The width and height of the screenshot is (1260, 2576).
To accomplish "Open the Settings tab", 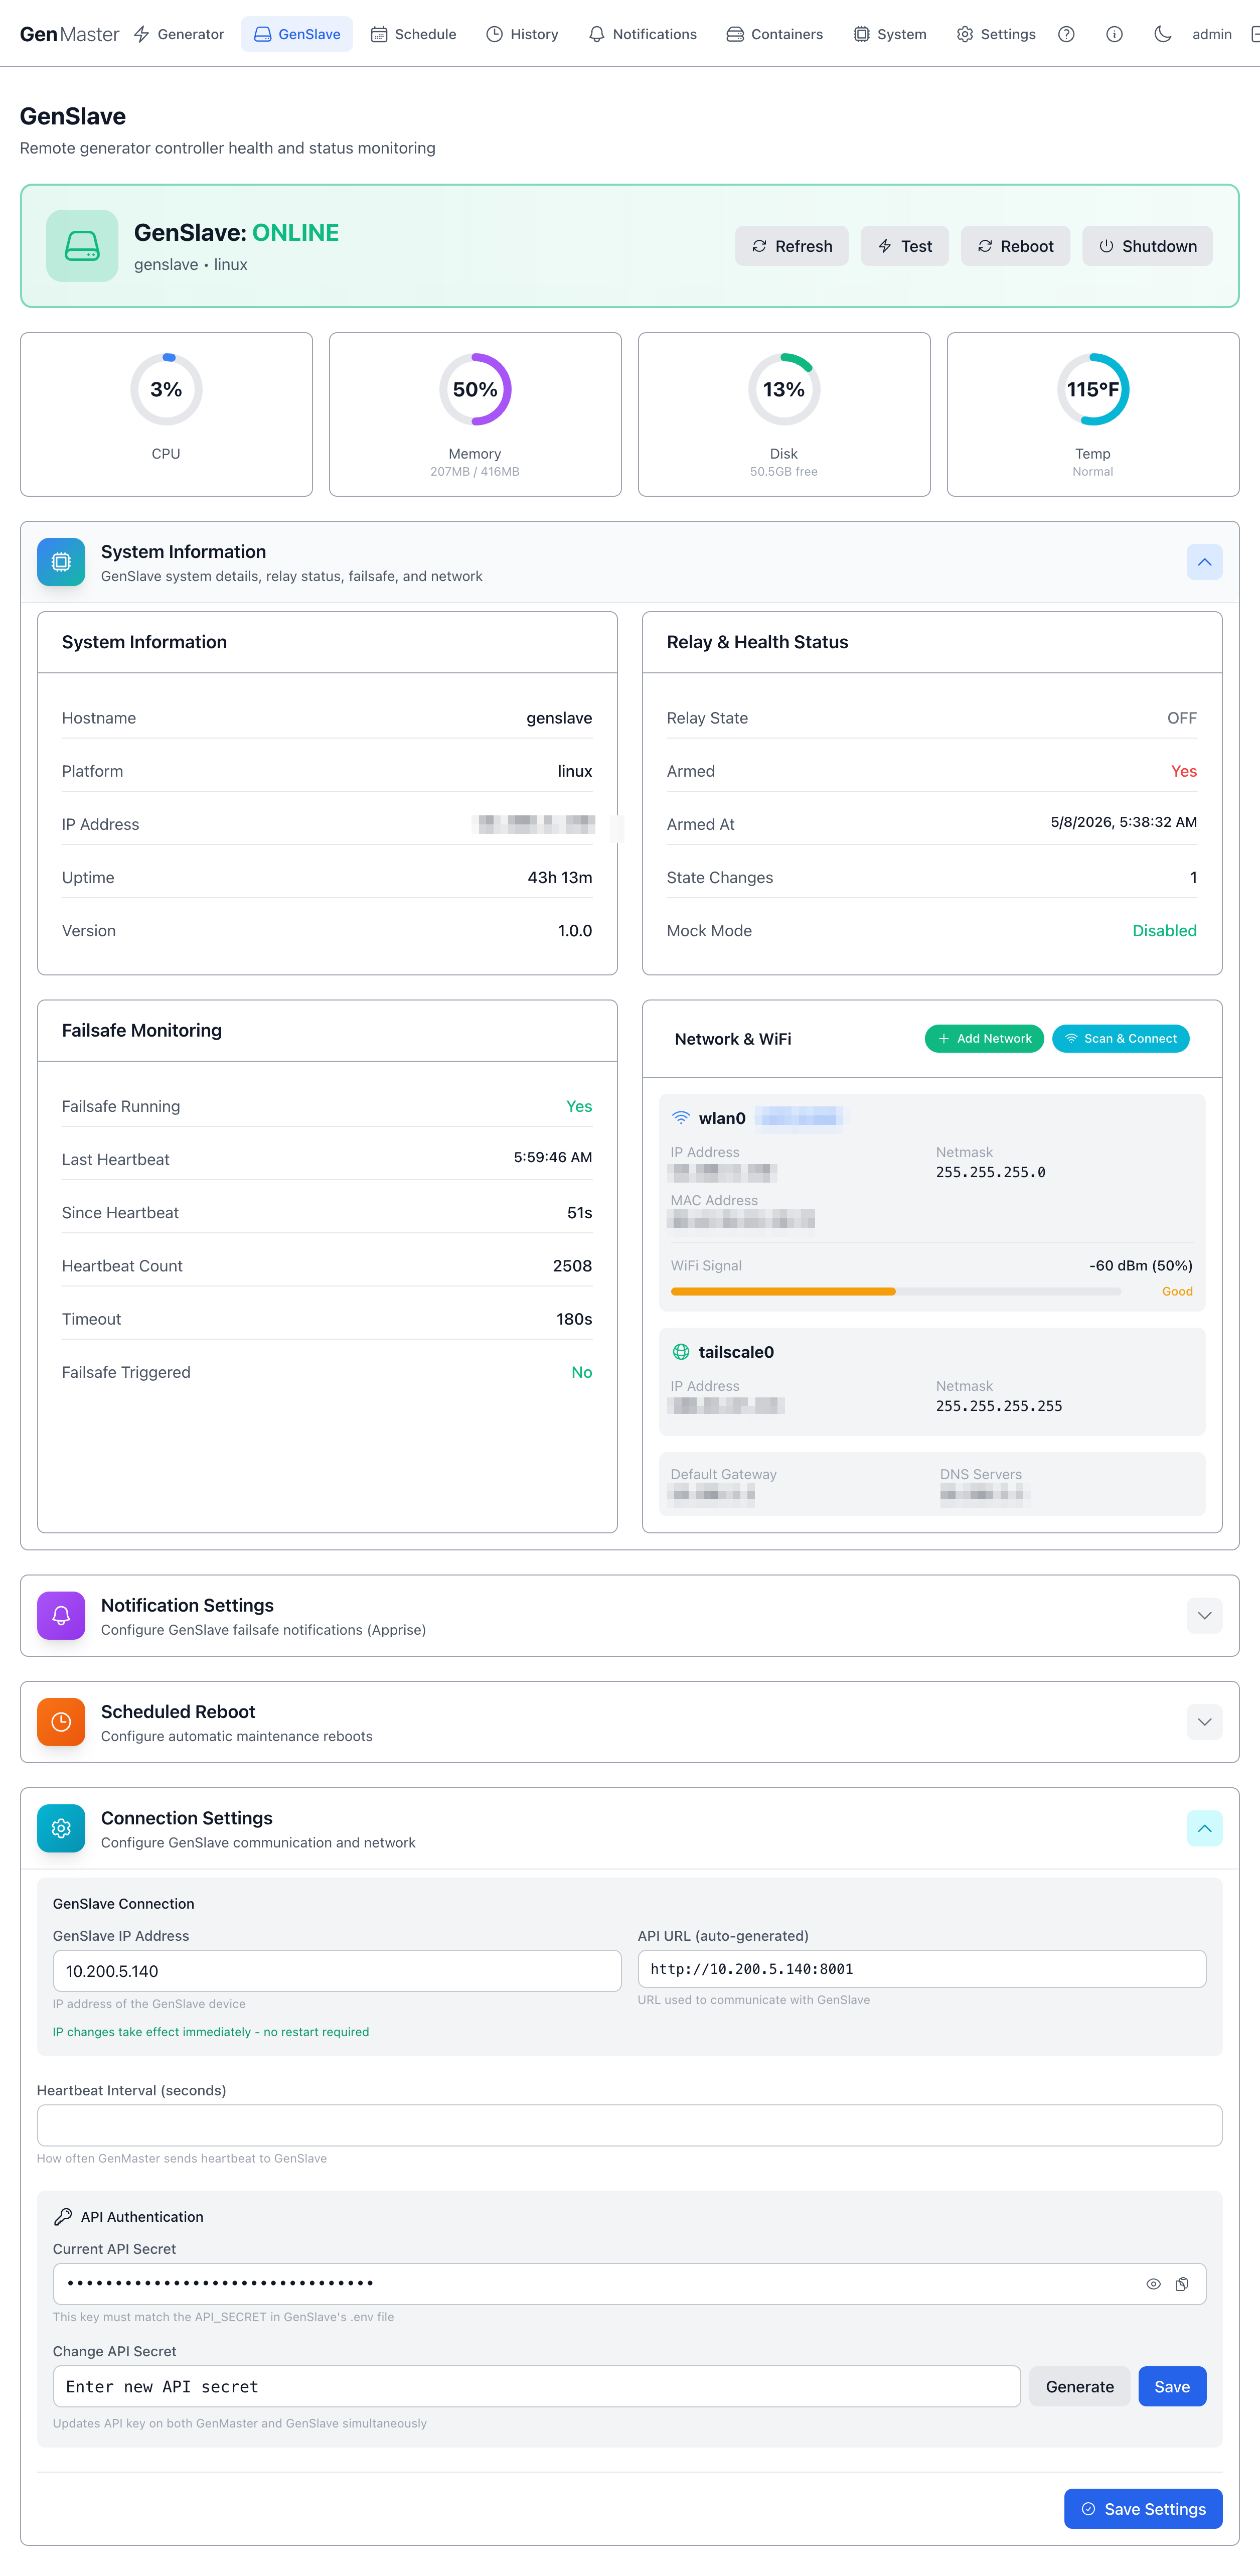I will [x=996, y=34].
